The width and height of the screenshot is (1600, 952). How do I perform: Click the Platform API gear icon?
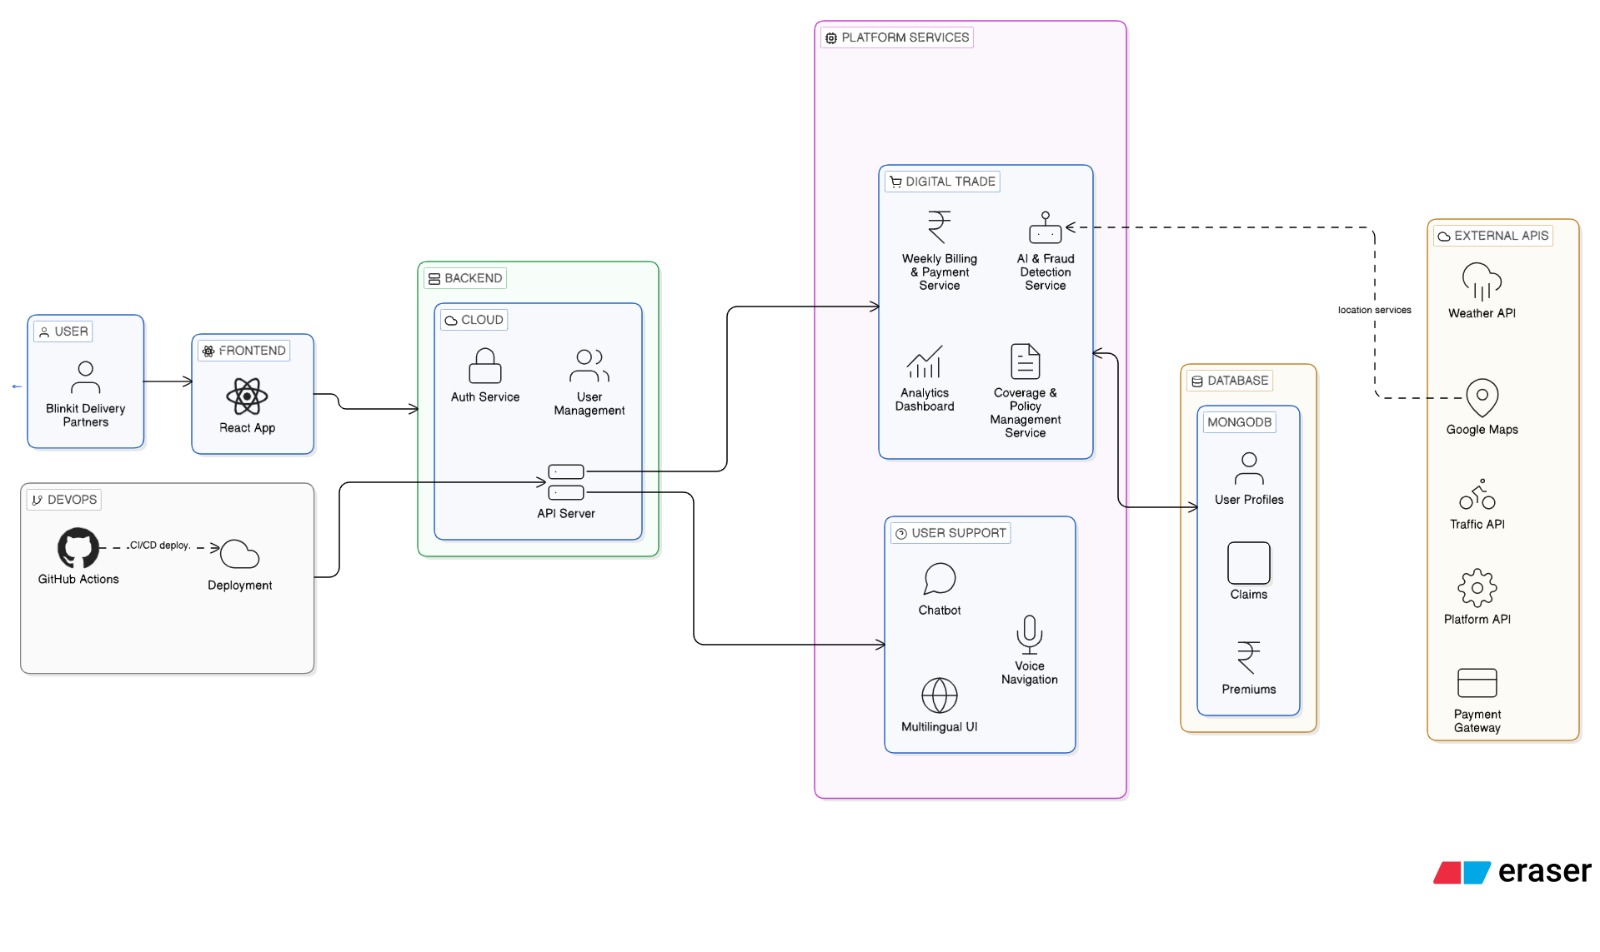click(x=1477, y=588)
